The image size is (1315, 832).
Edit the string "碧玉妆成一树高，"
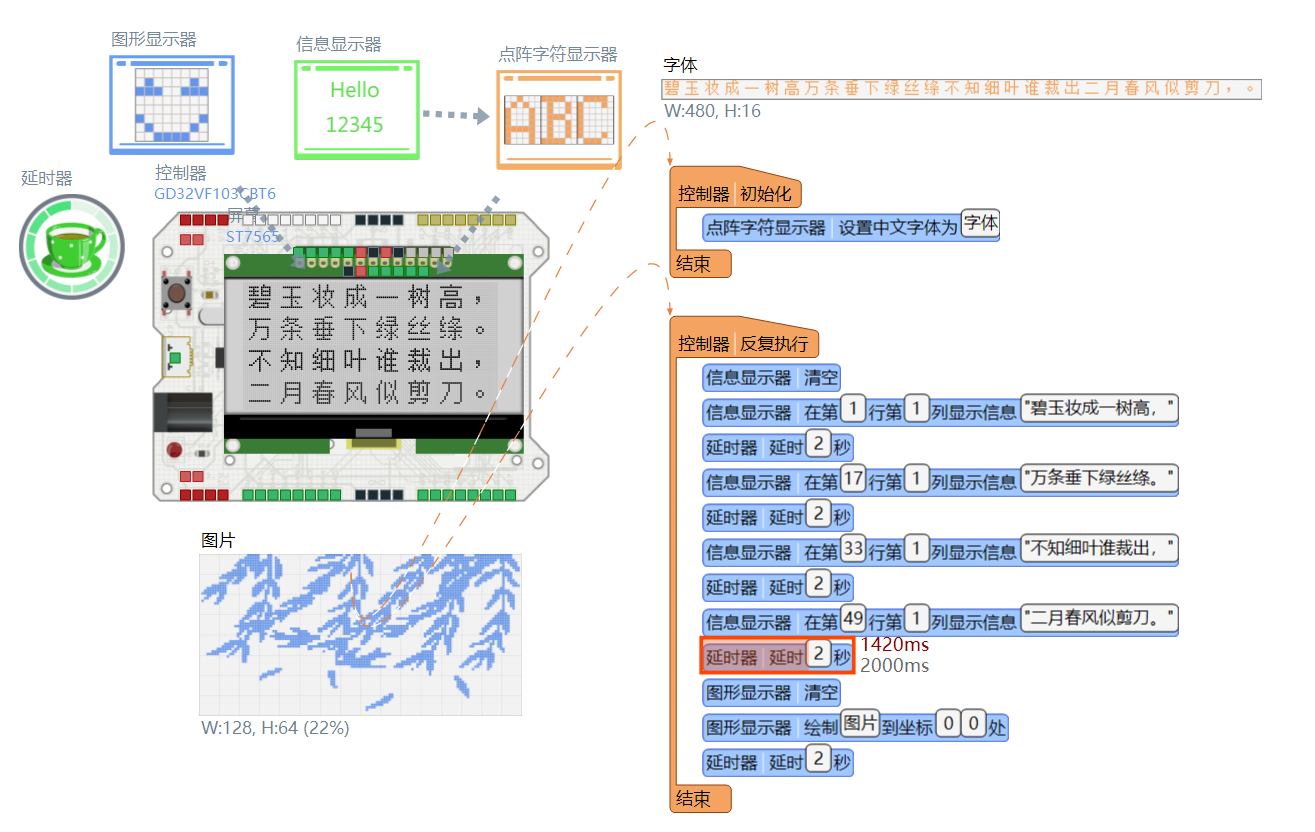1099,408
